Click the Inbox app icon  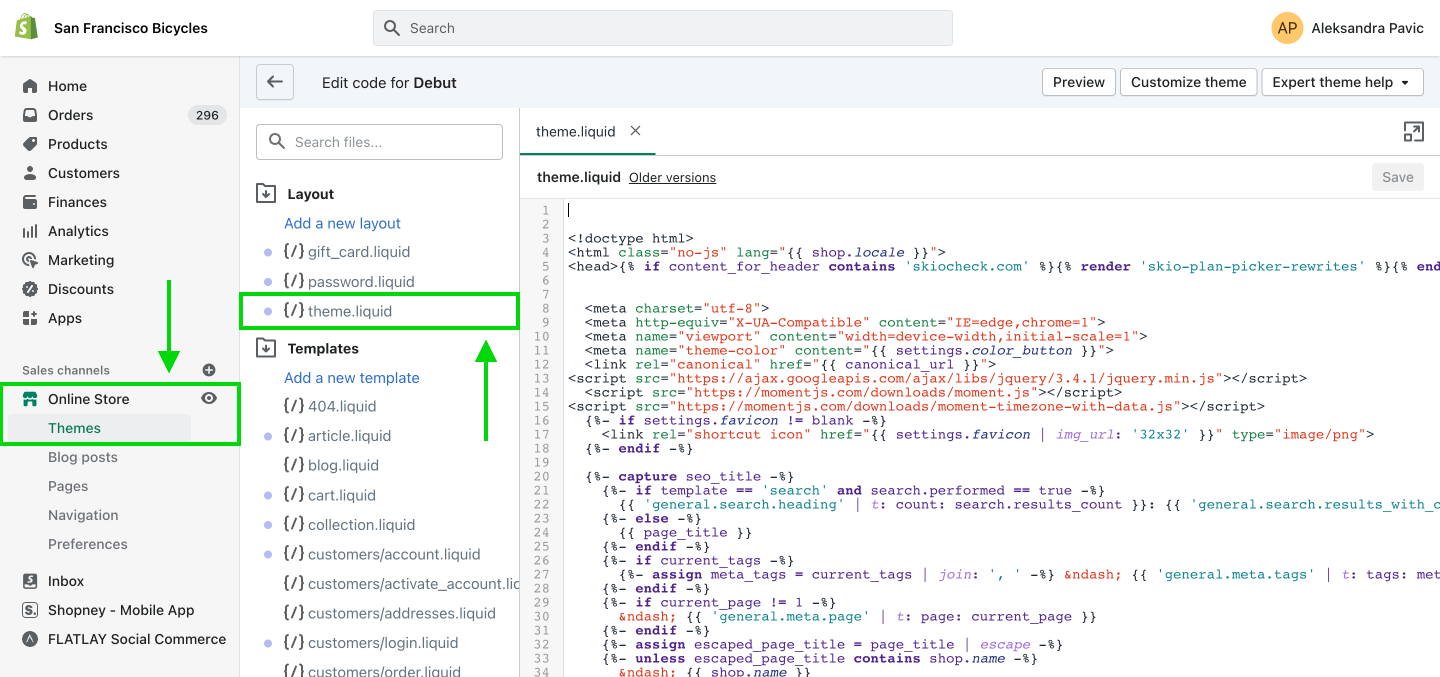point(30,581)
